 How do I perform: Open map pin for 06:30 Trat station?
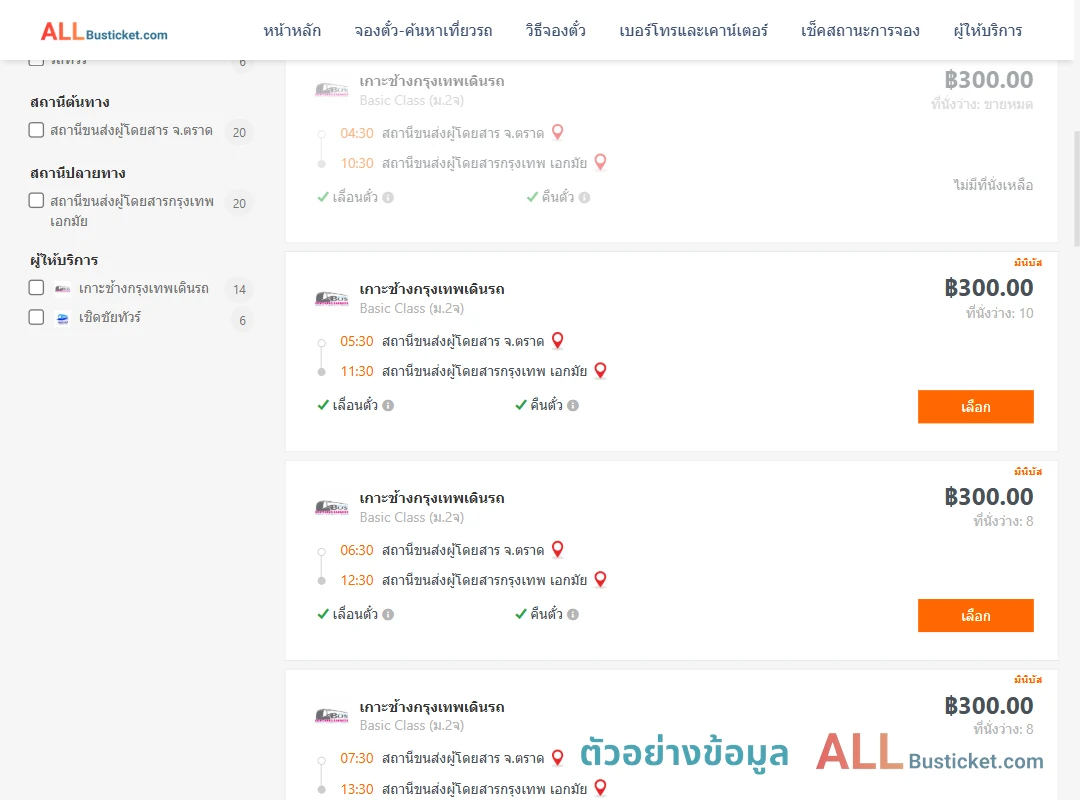(558, 549)
